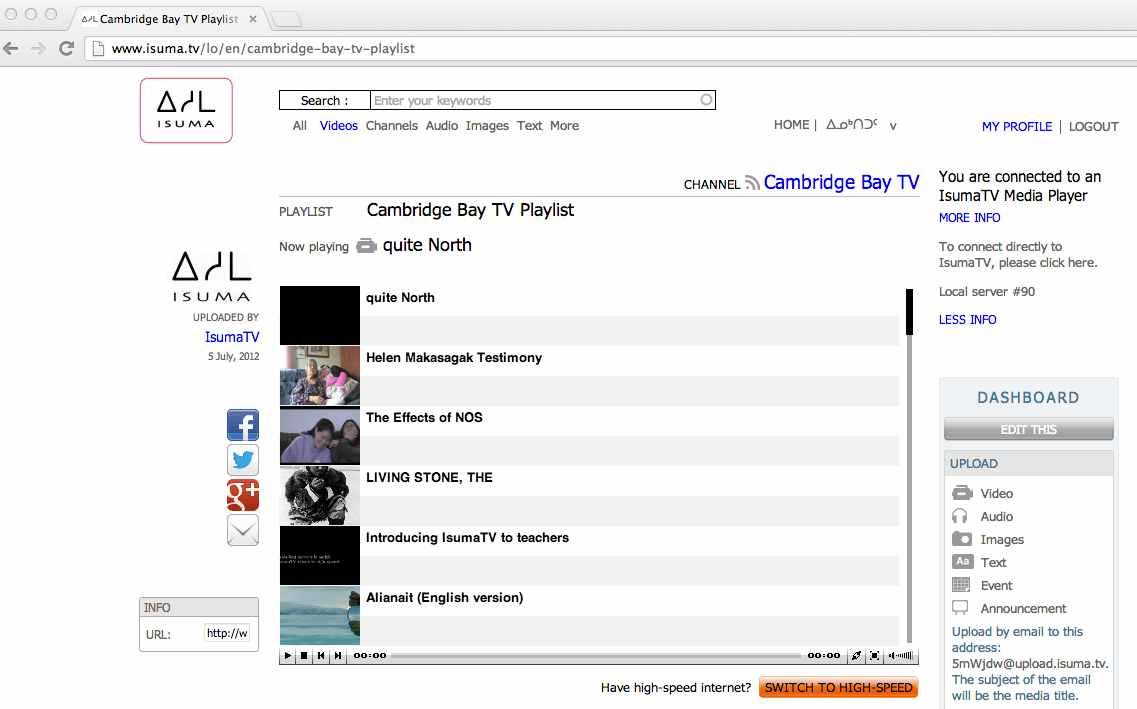Filter search by Videos

point(339,125)
